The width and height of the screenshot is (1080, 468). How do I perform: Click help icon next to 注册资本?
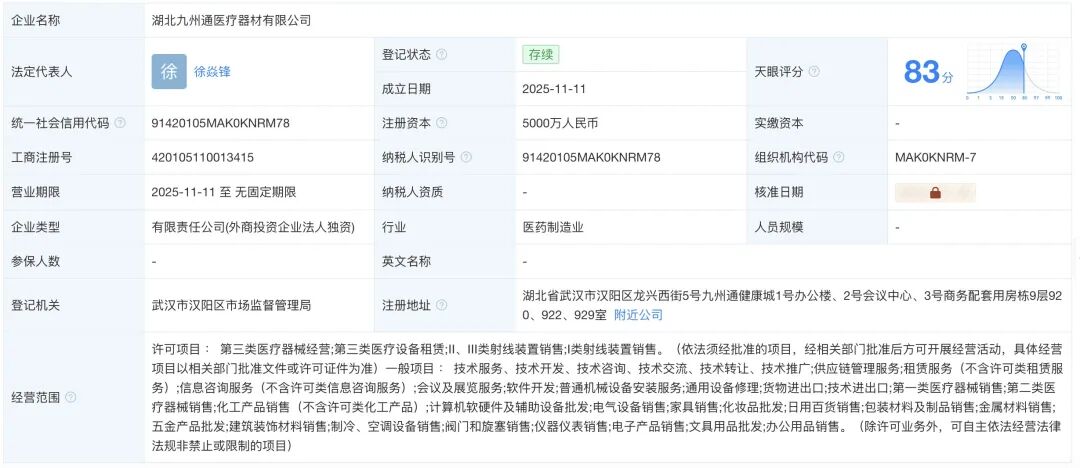point(442,123)
